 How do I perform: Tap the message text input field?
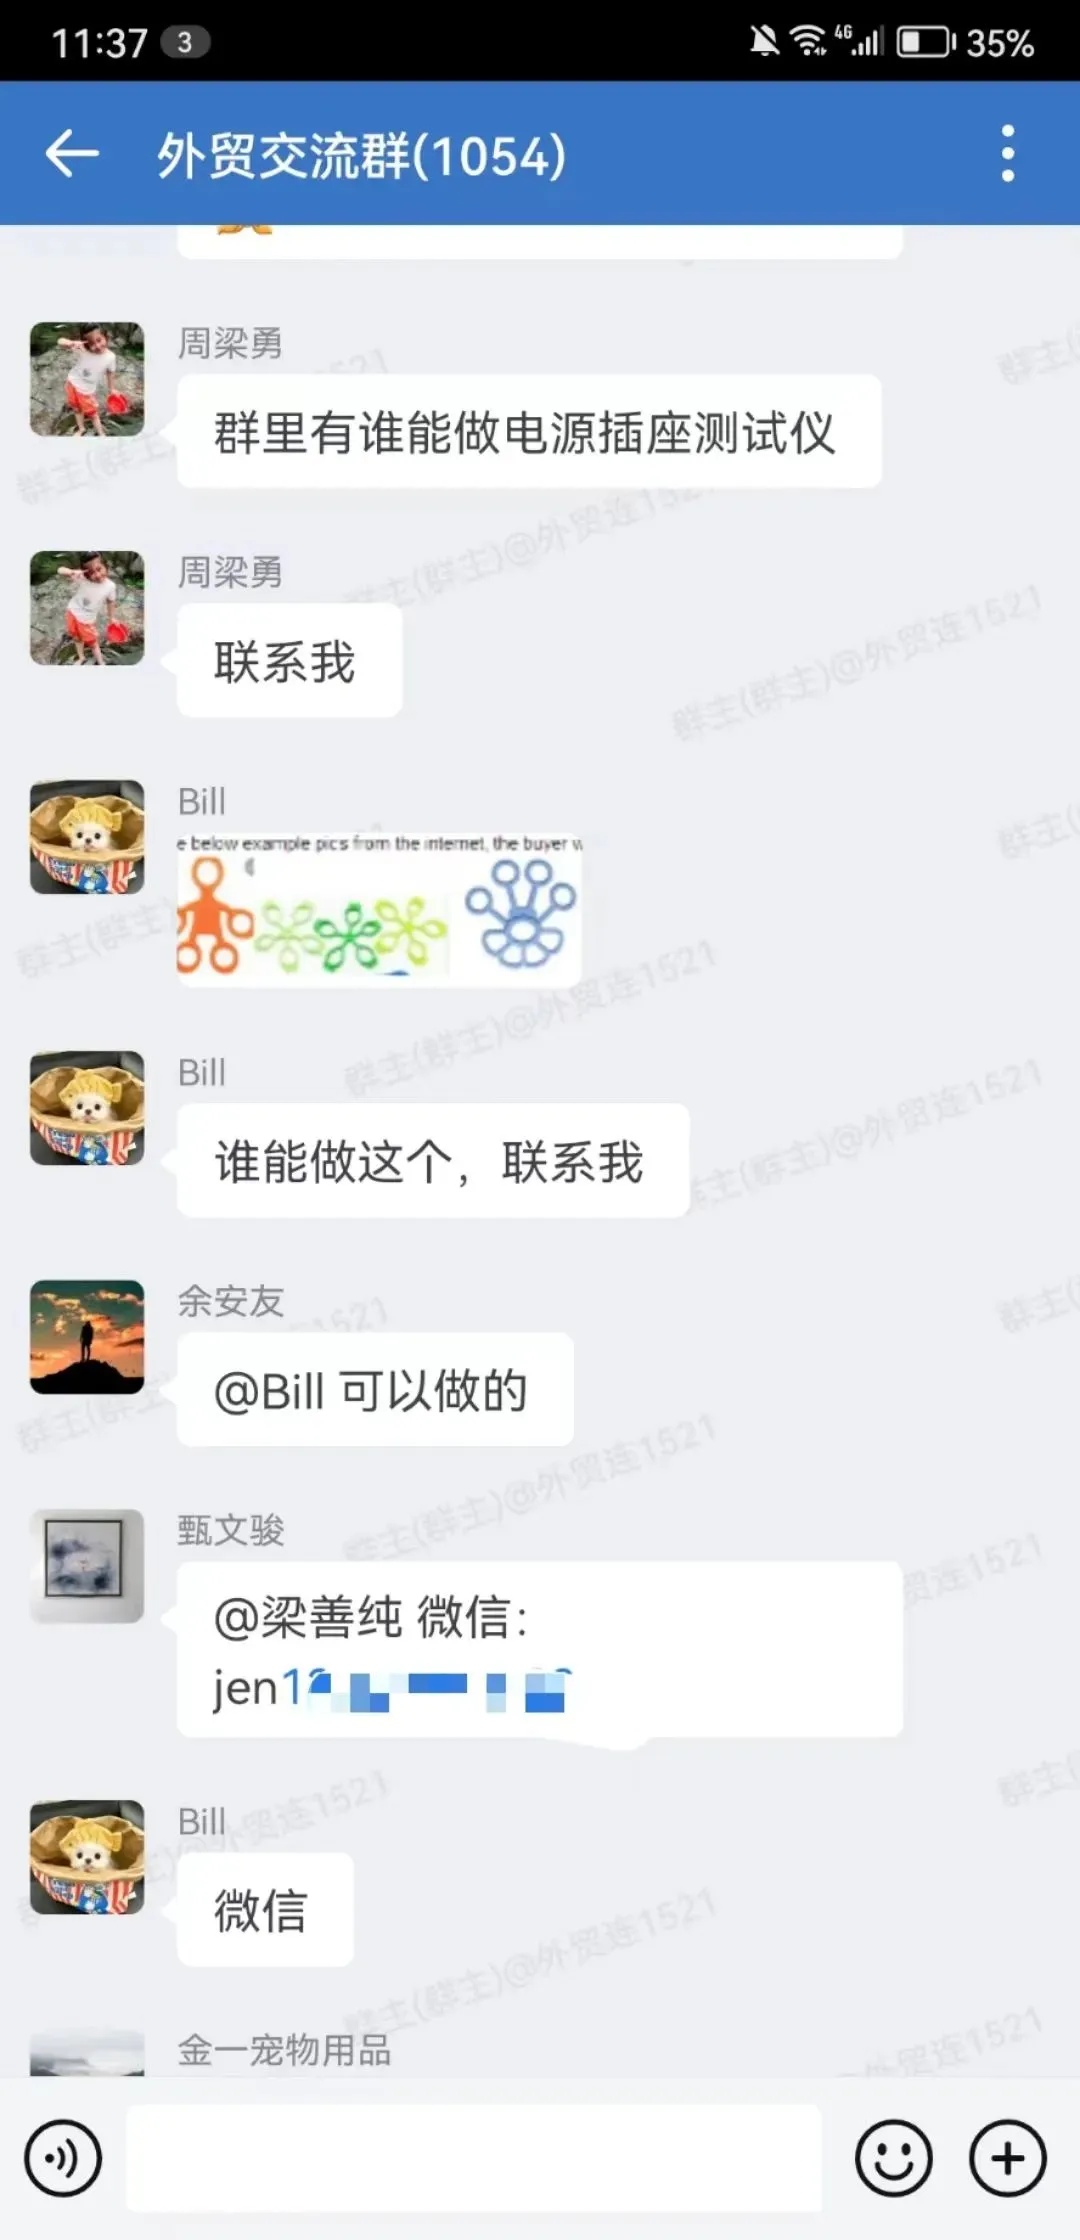point(473,2157)
